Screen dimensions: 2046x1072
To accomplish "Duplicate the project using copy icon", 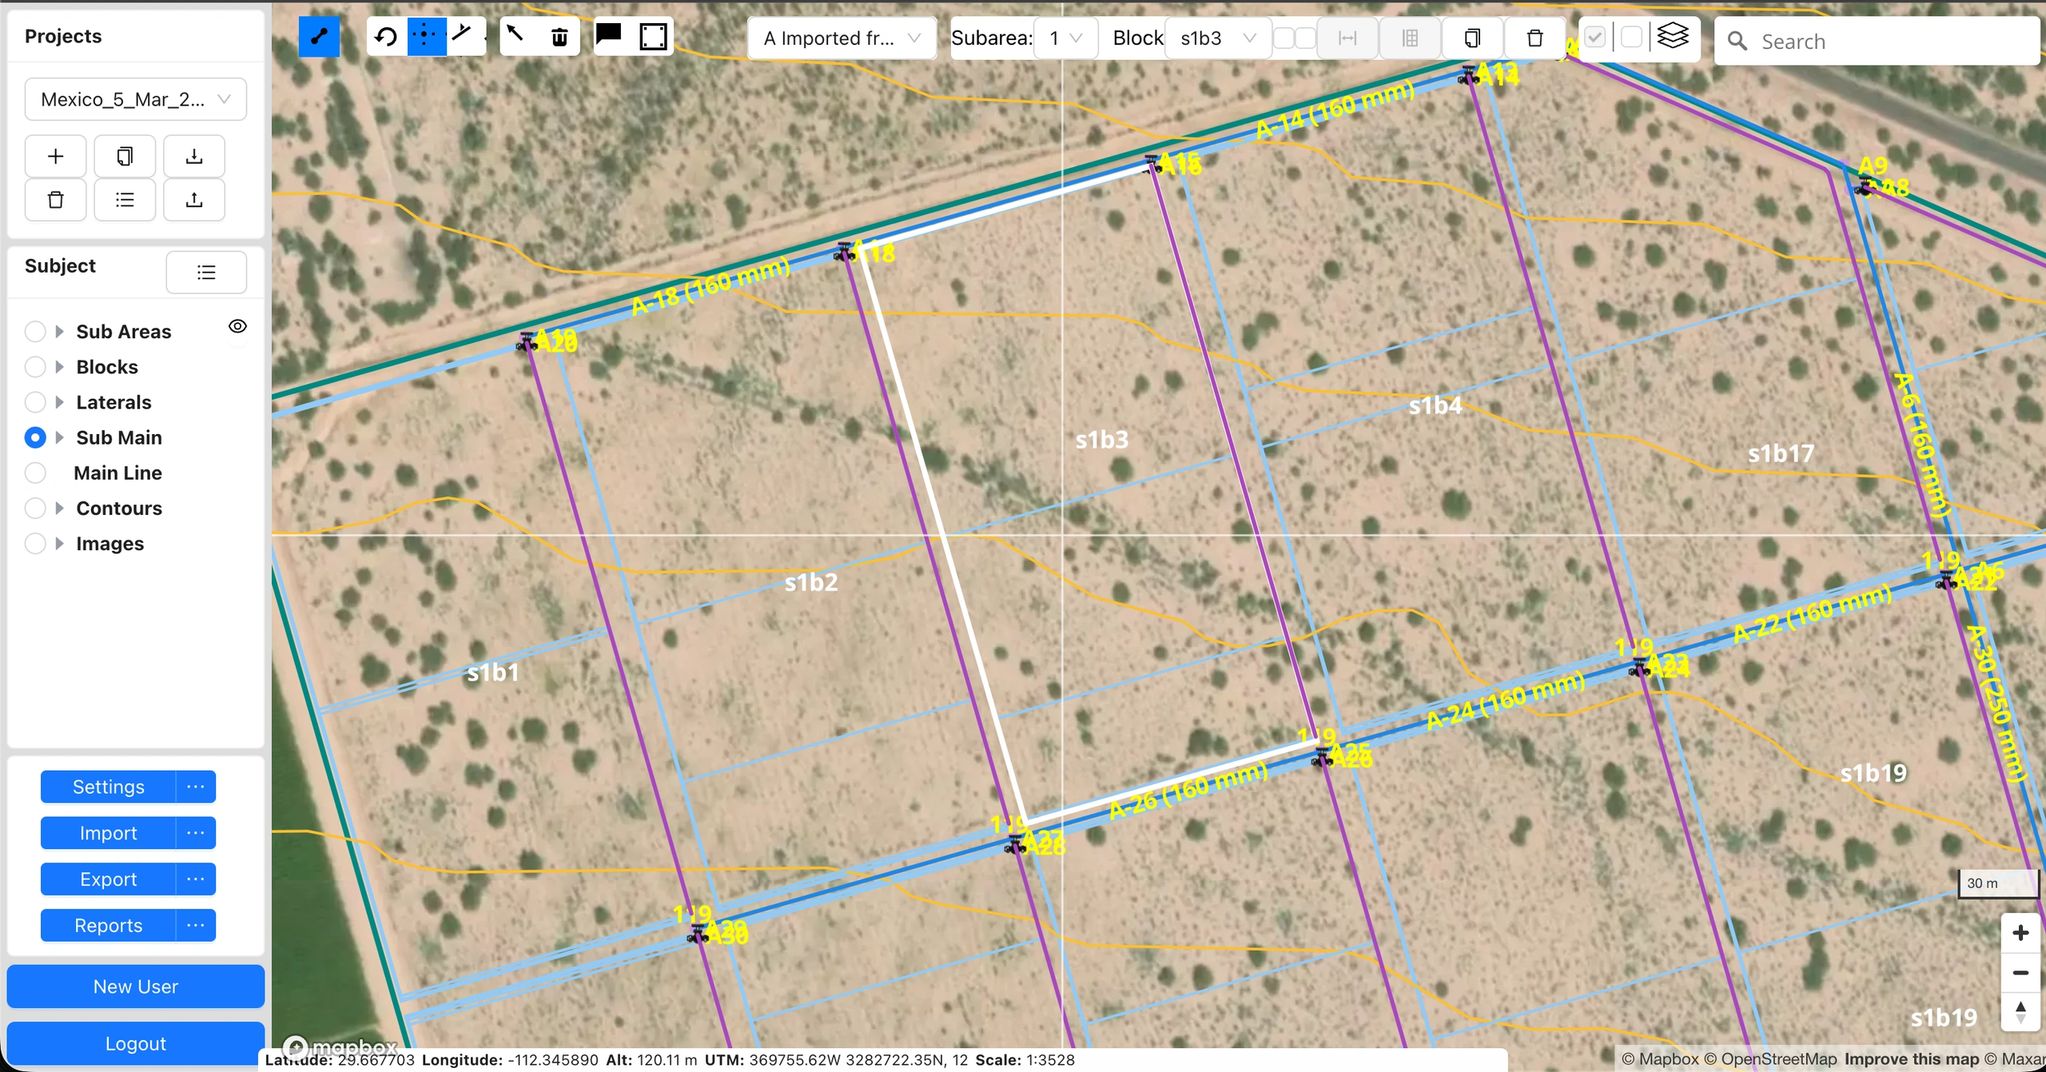I will pyautogui.click(x=125, y=156).
